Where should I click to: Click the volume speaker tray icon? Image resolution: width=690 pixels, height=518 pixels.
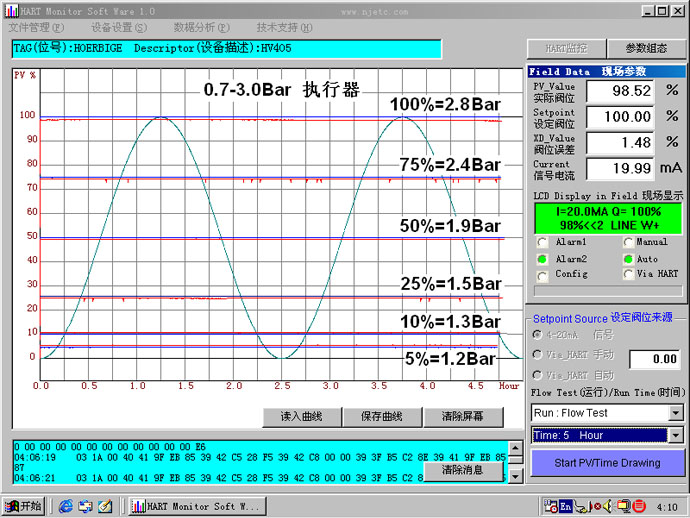607,507
